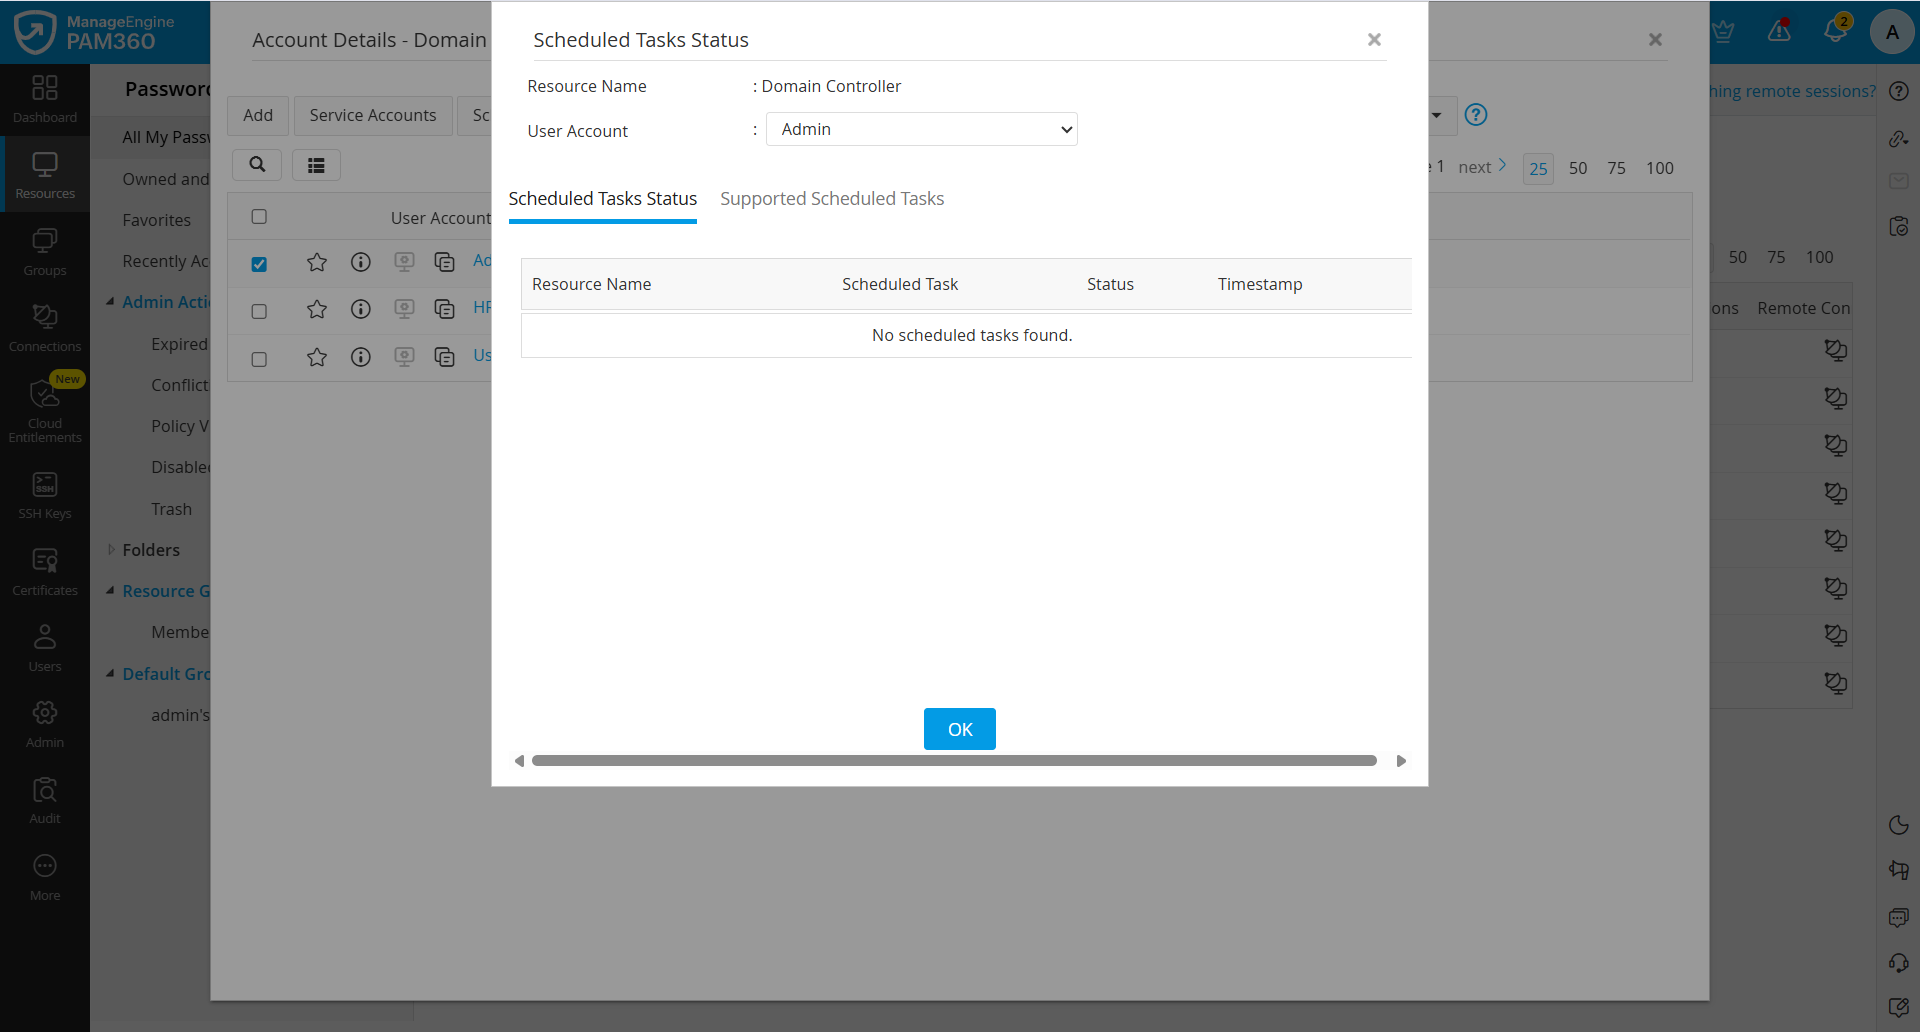Open Resources in the sidebar
1920x1032 pixels.
(45, 175)
